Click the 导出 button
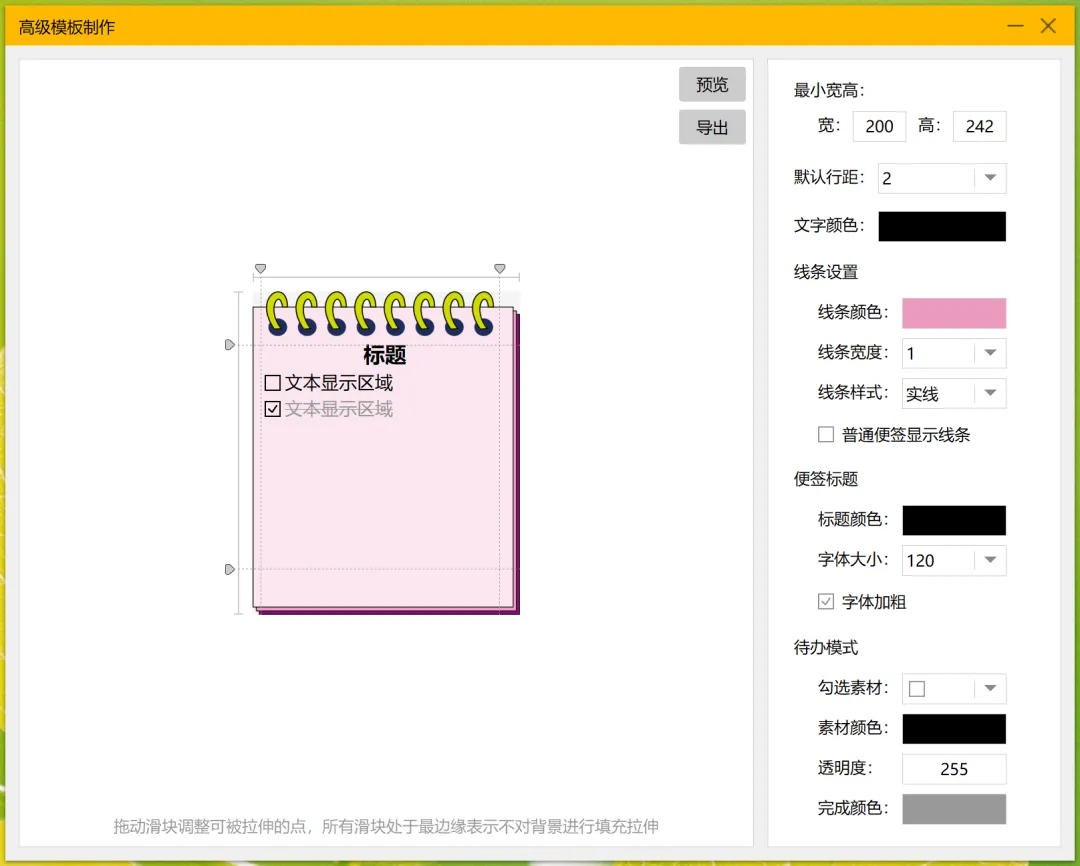Screen dimensions: 1080x866 712,128
